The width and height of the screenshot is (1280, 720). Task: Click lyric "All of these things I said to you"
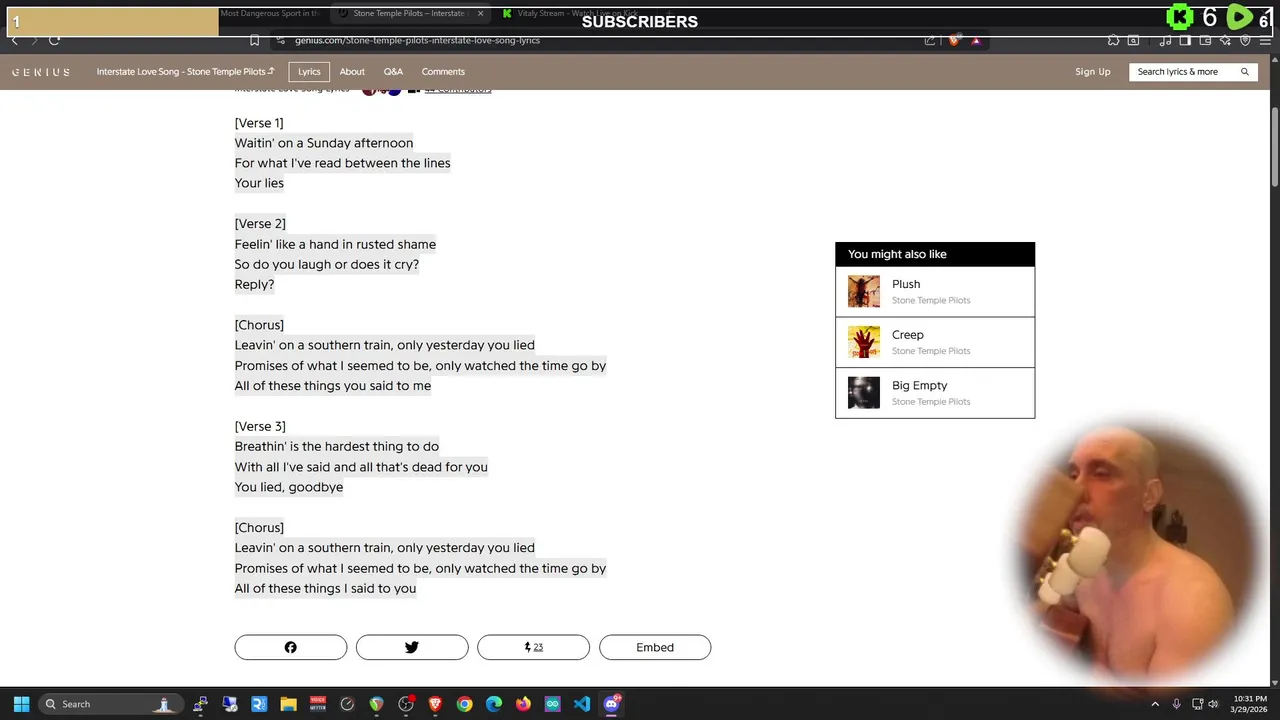point(325,589)
